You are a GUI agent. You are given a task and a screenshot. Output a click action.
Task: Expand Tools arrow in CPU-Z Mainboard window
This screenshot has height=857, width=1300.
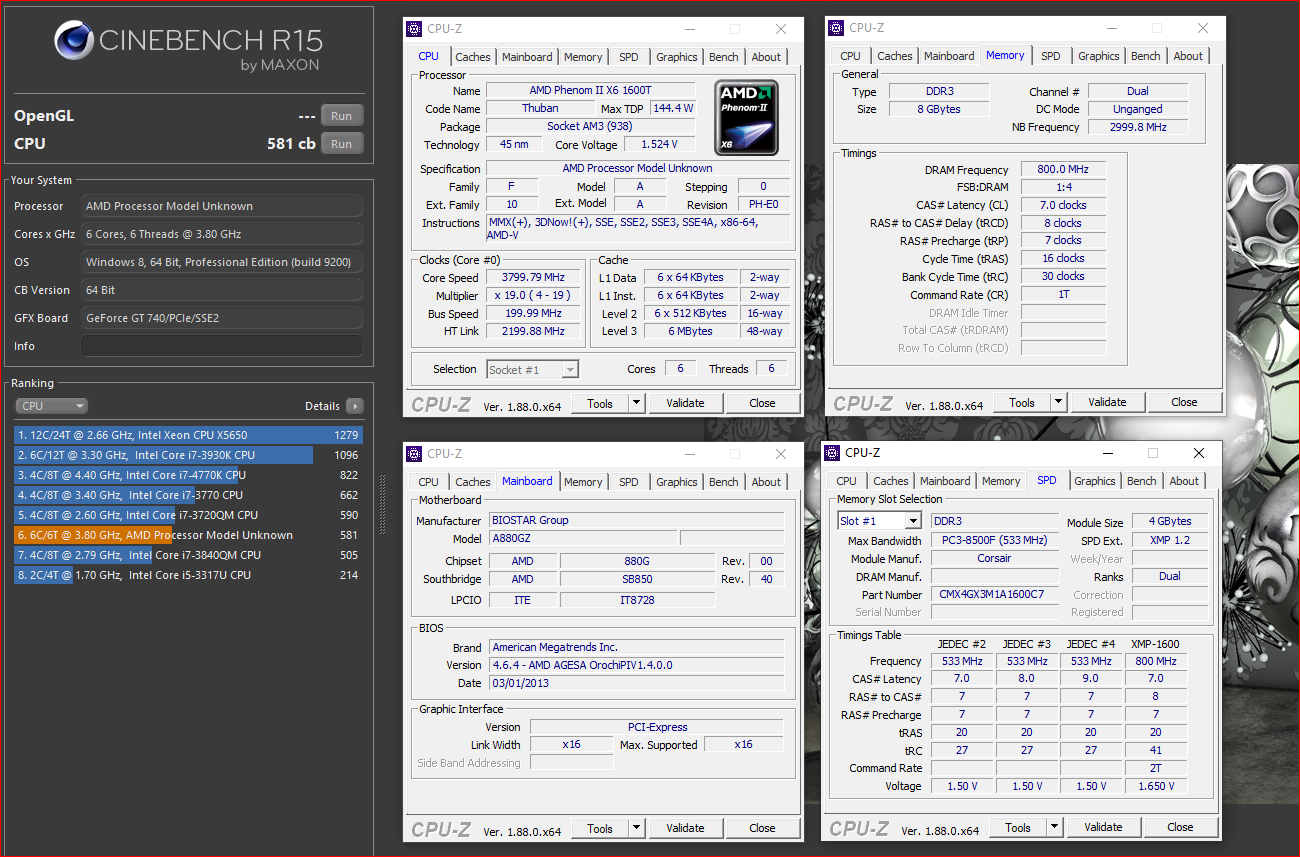tap(636, 828)
